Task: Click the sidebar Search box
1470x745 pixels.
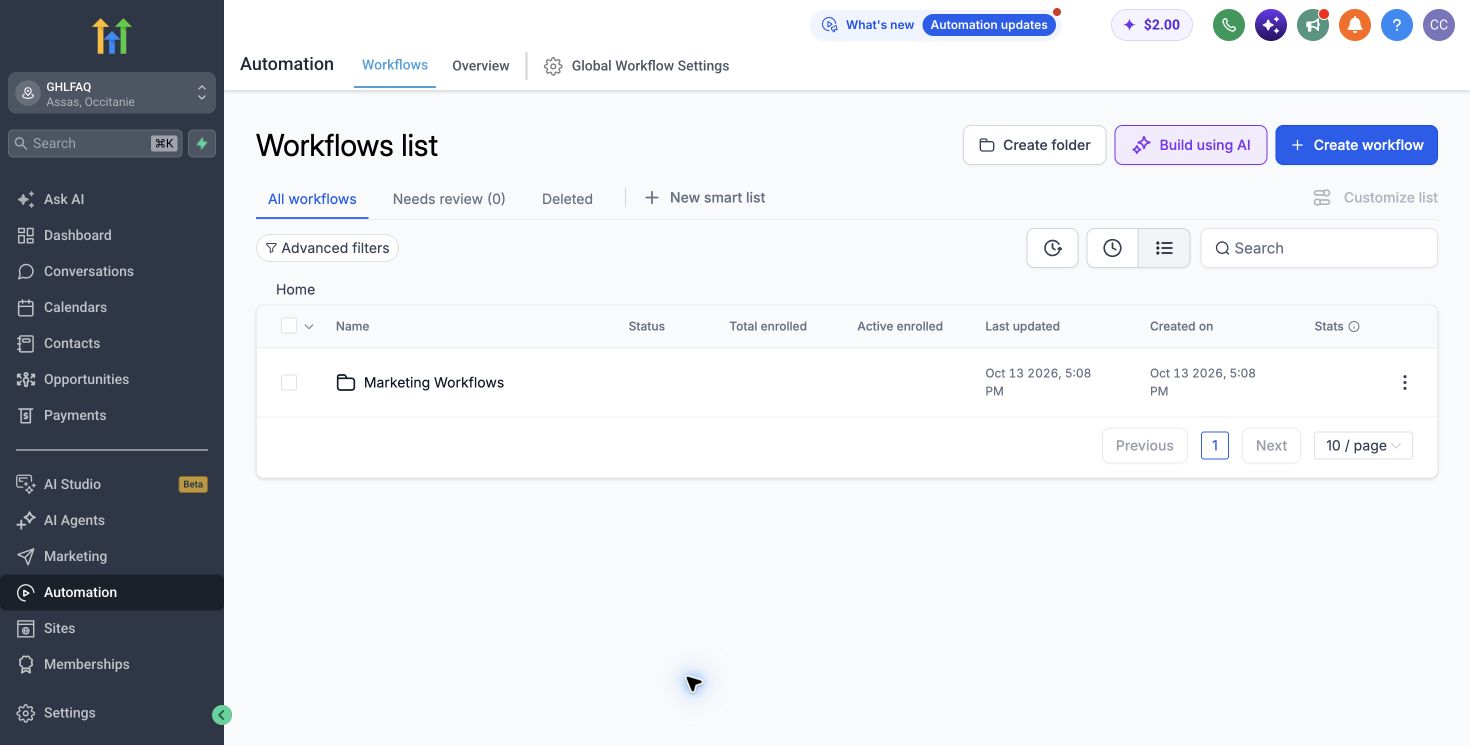Action: (96, 143)
